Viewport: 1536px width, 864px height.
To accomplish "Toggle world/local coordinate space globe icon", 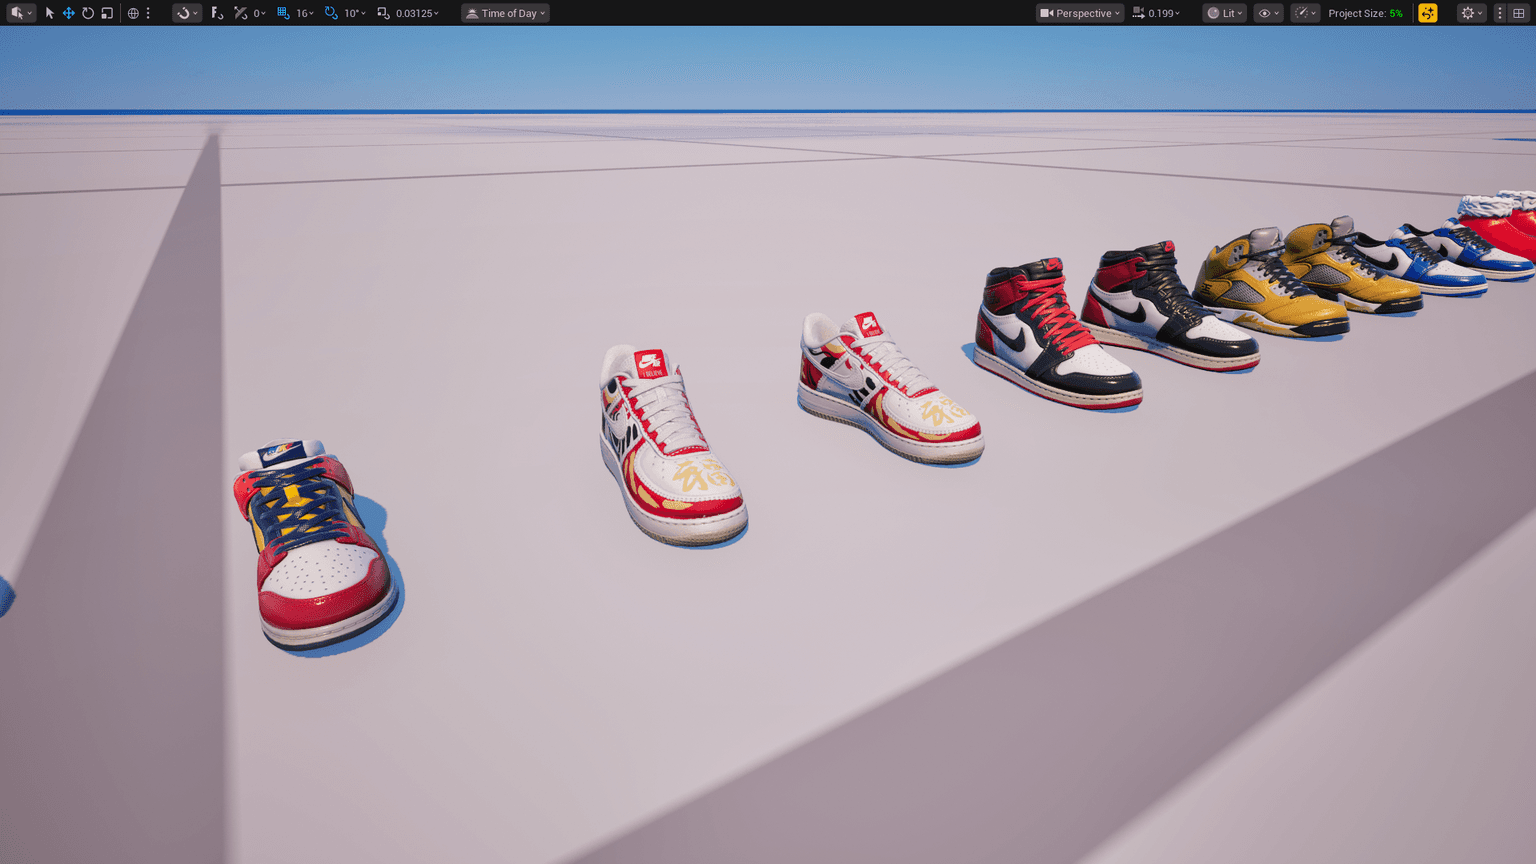I will point(133,13).
